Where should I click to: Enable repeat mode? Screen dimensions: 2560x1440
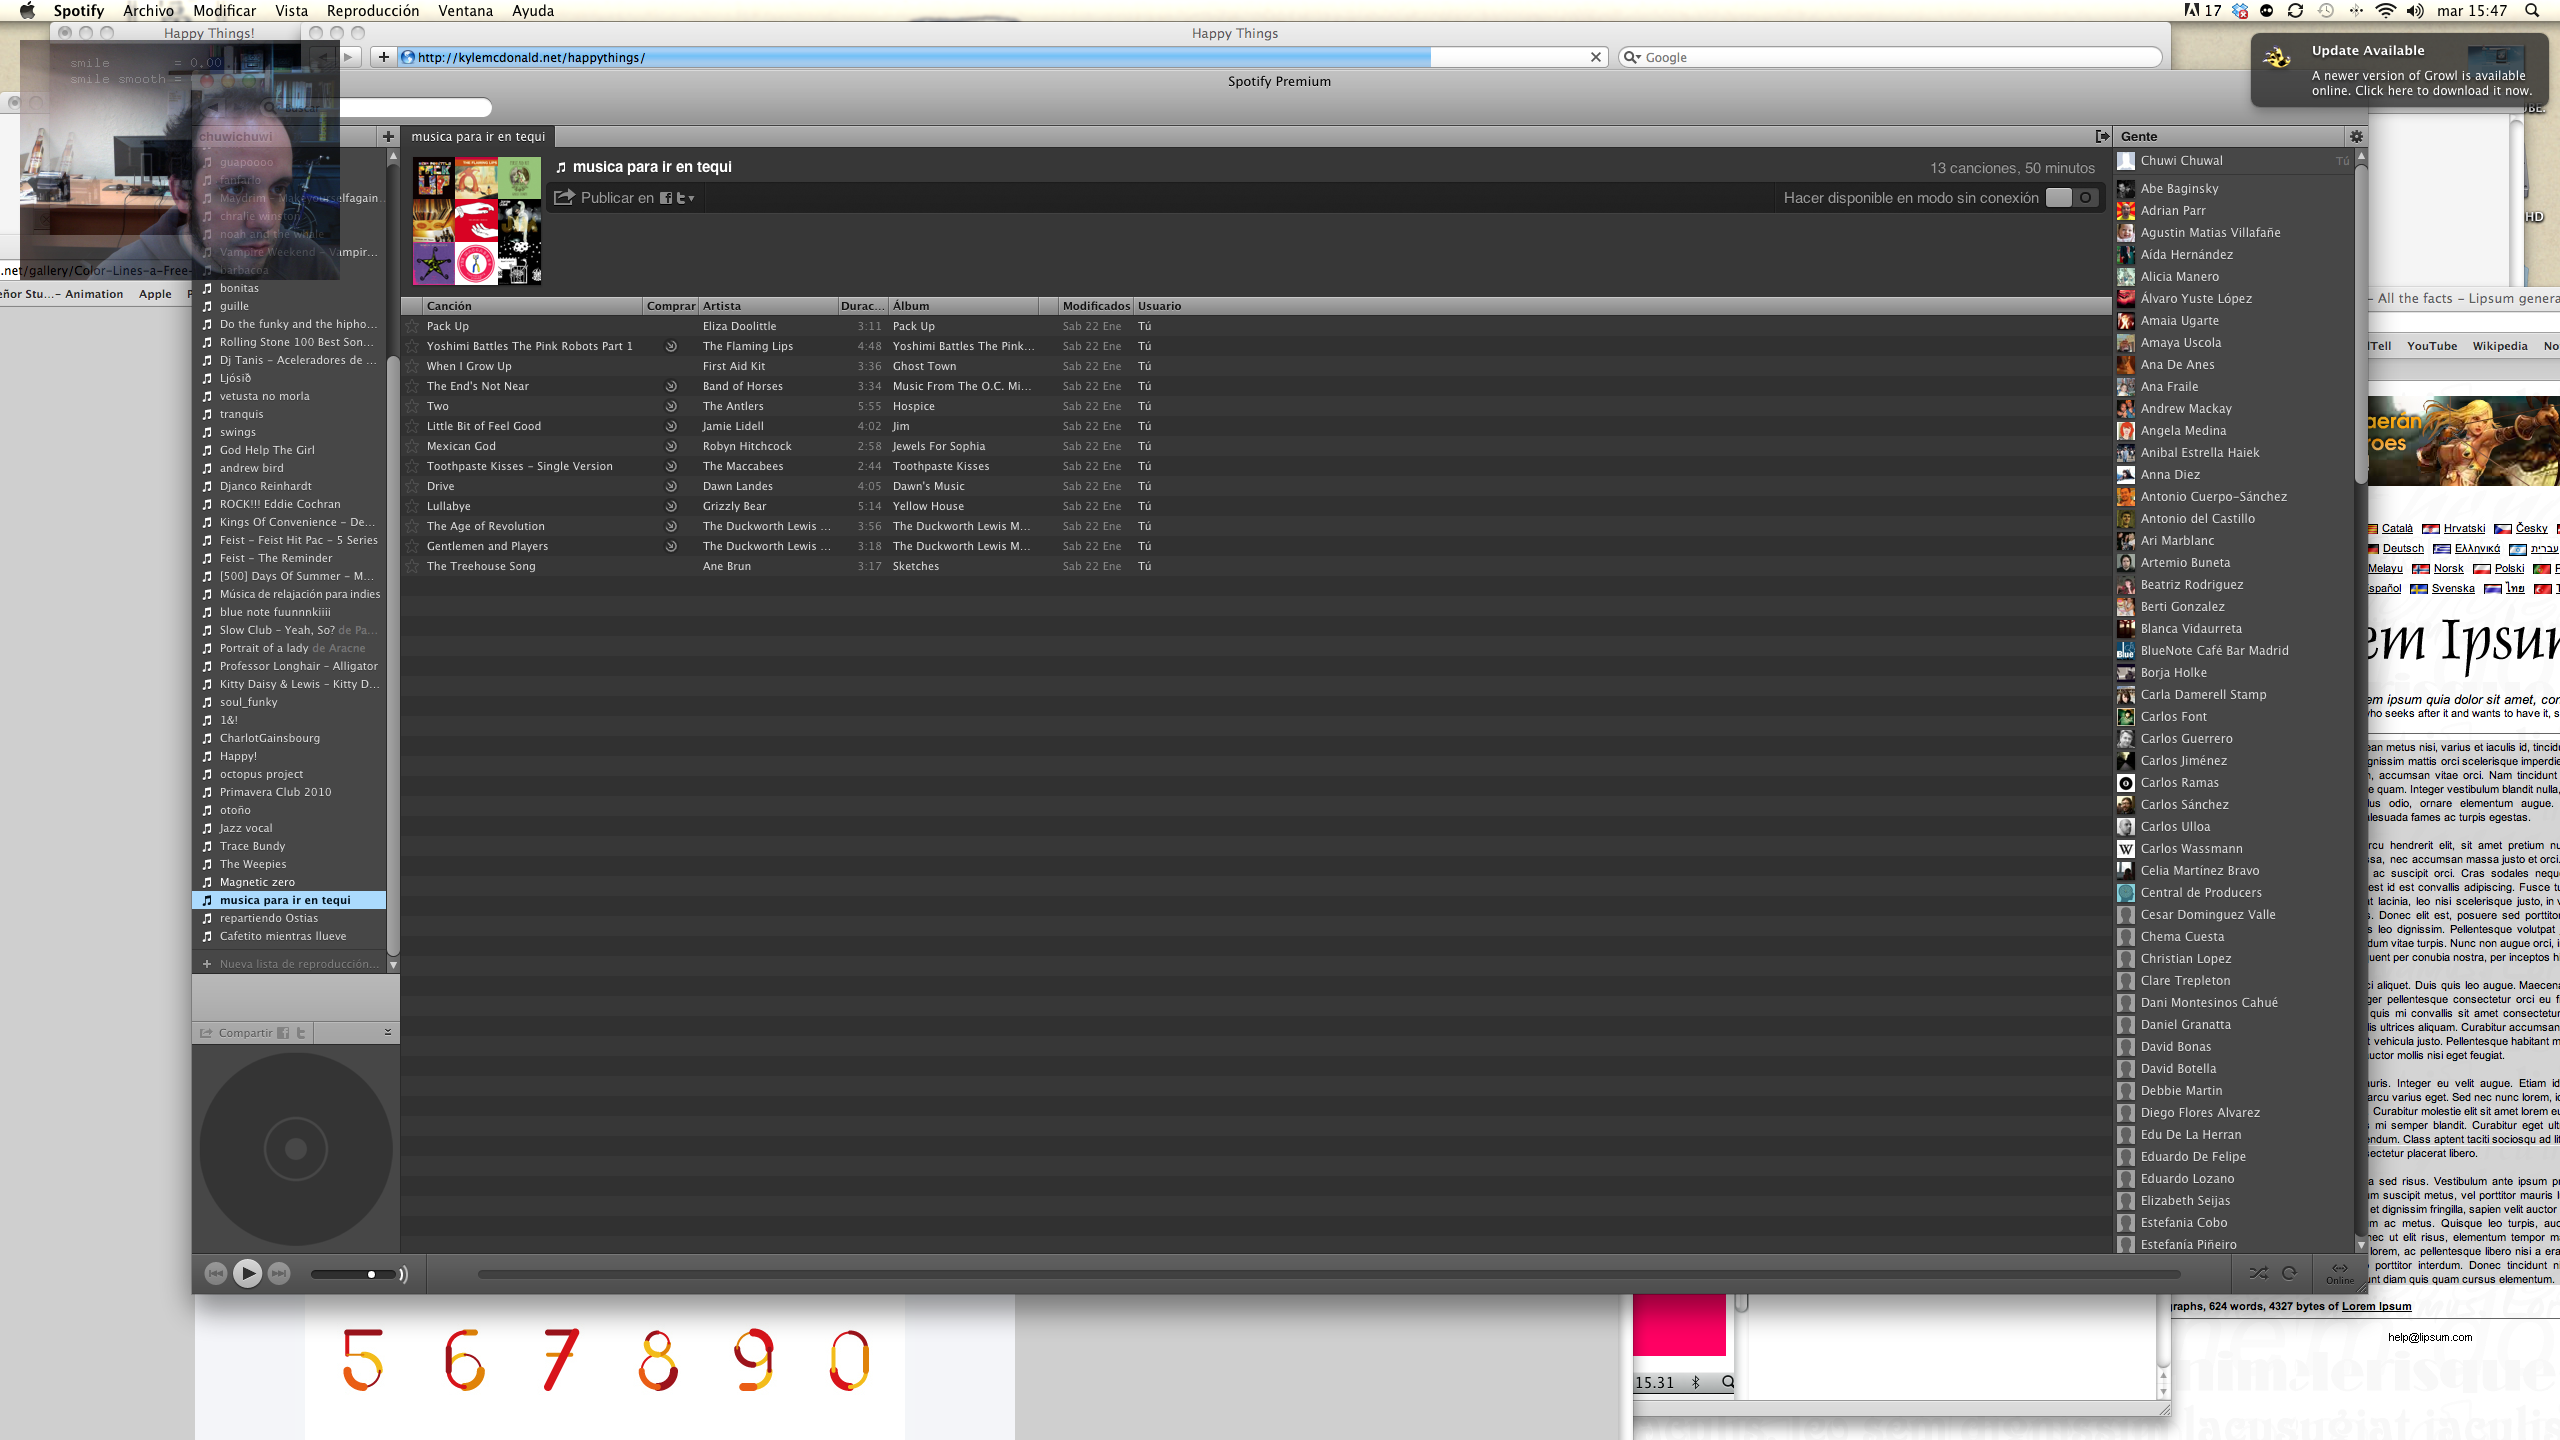pos(2289,1273)
